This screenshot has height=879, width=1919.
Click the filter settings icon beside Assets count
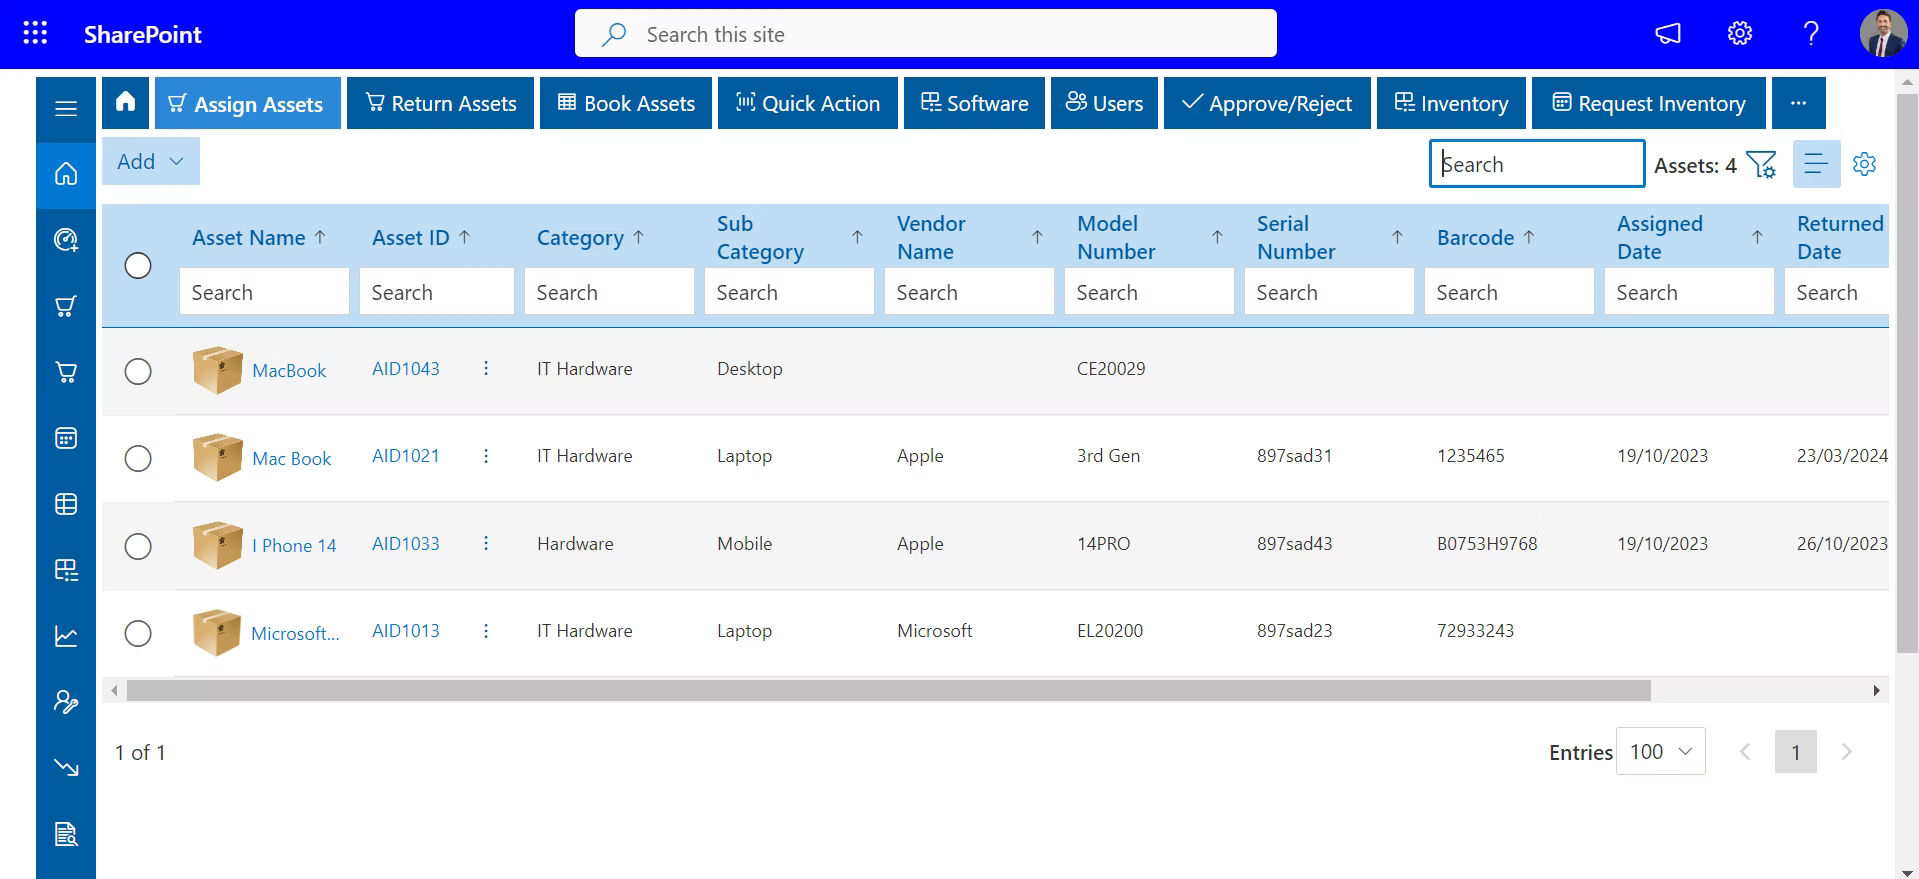coord(1761,164)
